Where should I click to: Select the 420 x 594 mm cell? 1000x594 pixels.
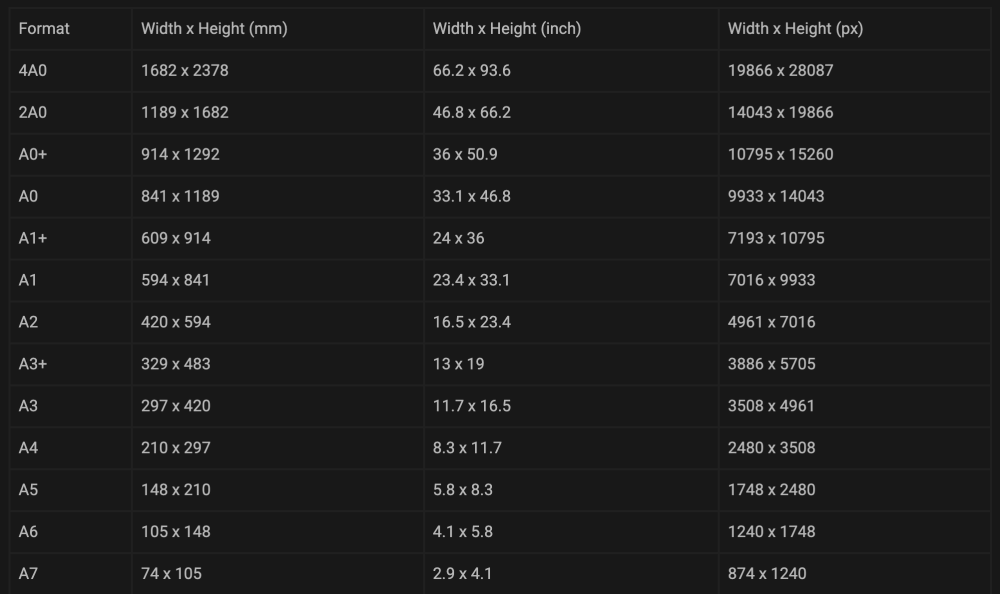pyautogui.click(x=176, y=322)
